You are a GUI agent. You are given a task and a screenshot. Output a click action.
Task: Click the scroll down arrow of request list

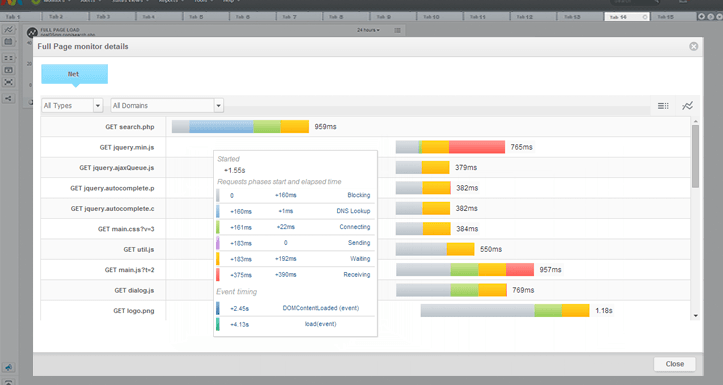tap(695, 316)
